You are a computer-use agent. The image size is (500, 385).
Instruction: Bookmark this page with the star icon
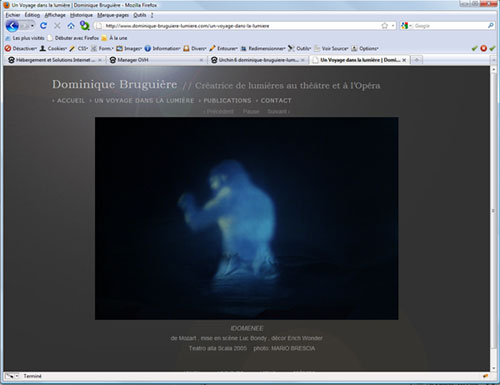click(x=385, y=26)
